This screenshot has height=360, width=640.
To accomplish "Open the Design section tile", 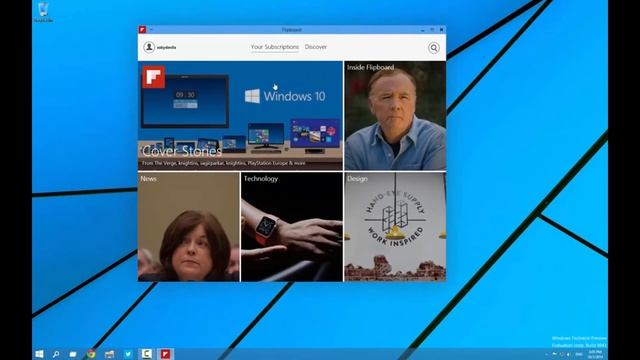I will click(395, 227).
